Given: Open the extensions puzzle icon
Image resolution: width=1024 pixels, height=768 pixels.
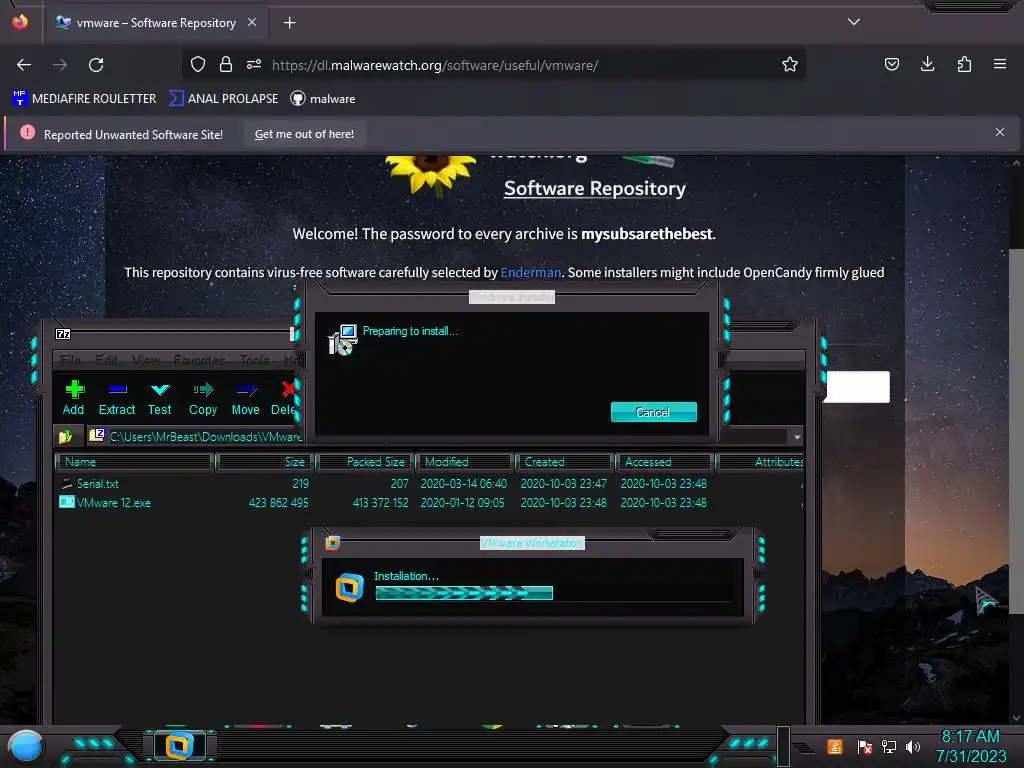Looking at the screenshot, I should point(964,64).
